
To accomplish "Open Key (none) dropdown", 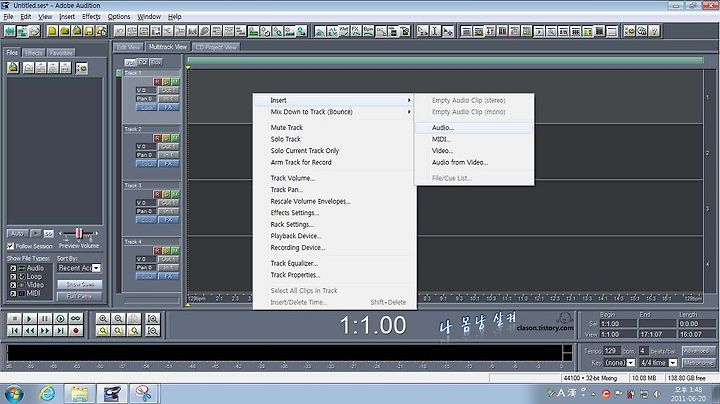I will [631, 363].
